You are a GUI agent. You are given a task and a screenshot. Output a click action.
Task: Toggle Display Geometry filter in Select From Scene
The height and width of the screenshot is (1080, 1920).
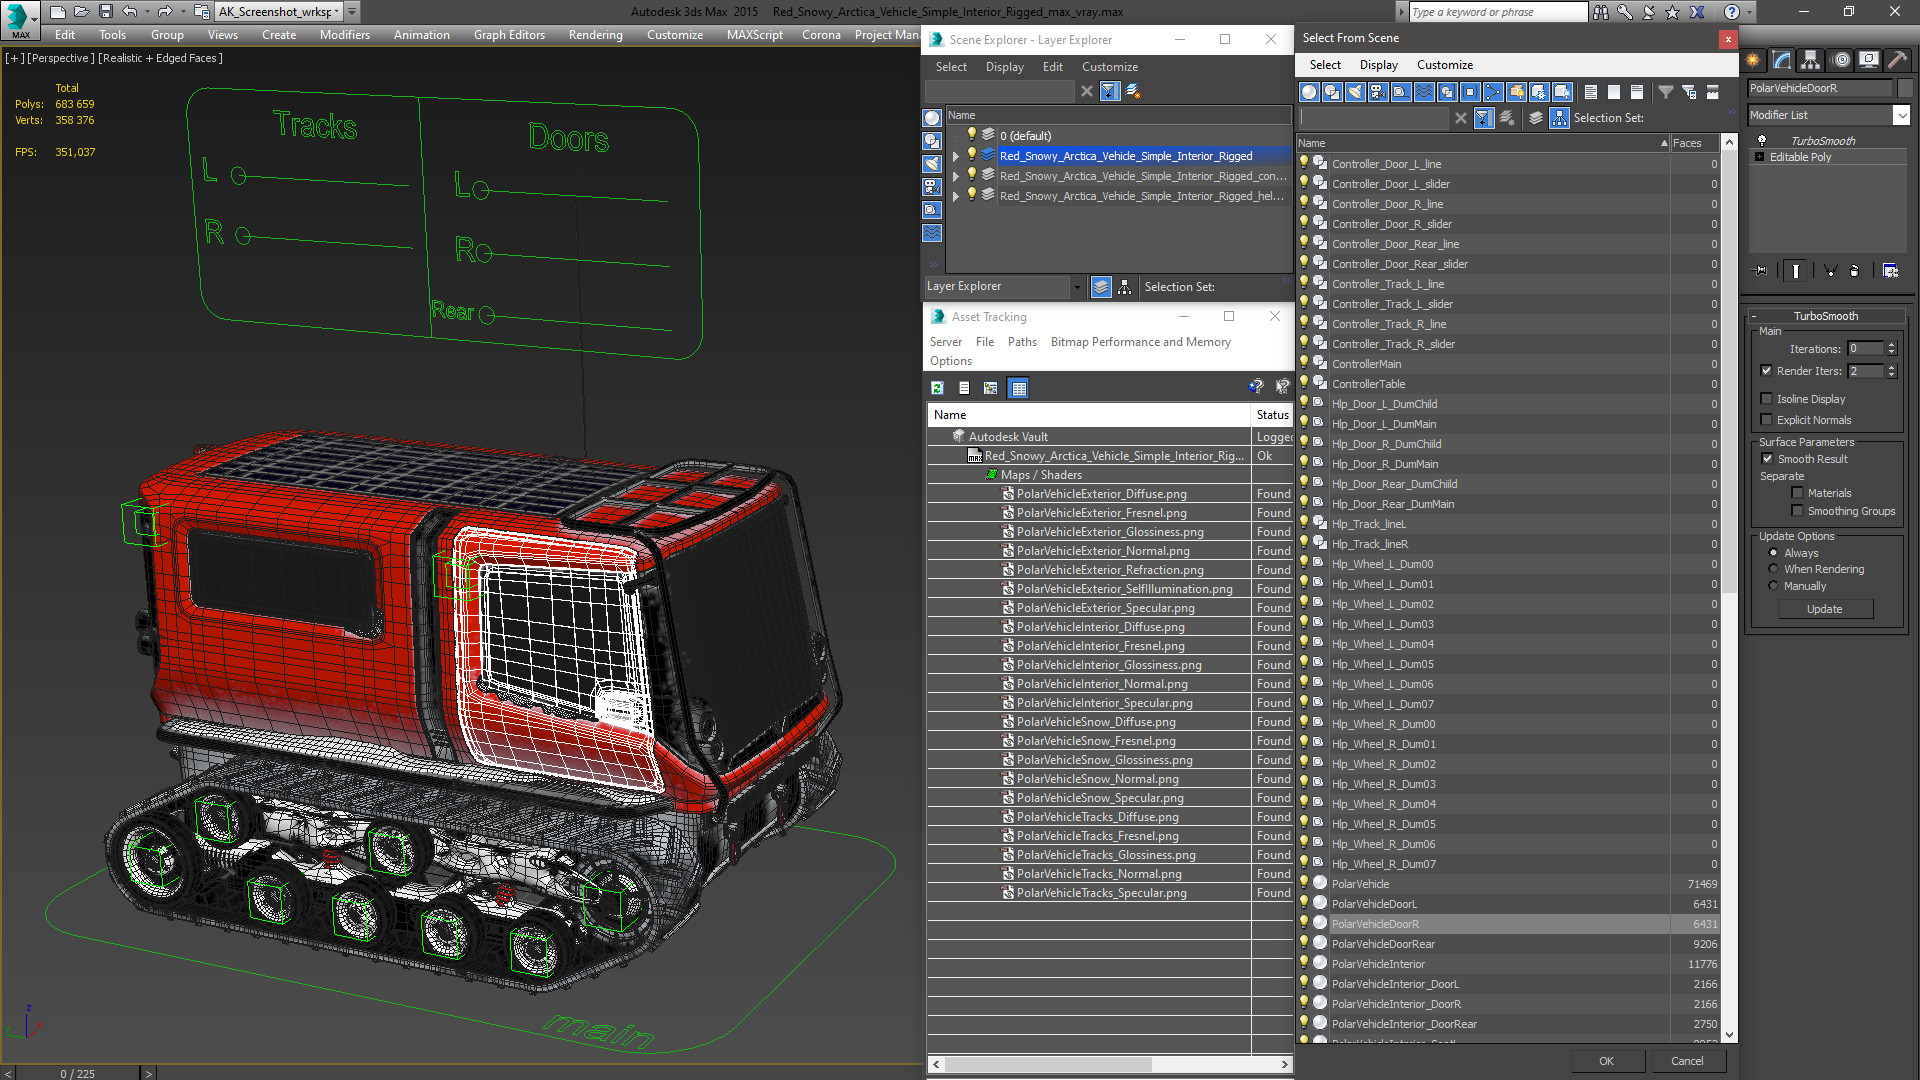click(x=1309, y=92)
